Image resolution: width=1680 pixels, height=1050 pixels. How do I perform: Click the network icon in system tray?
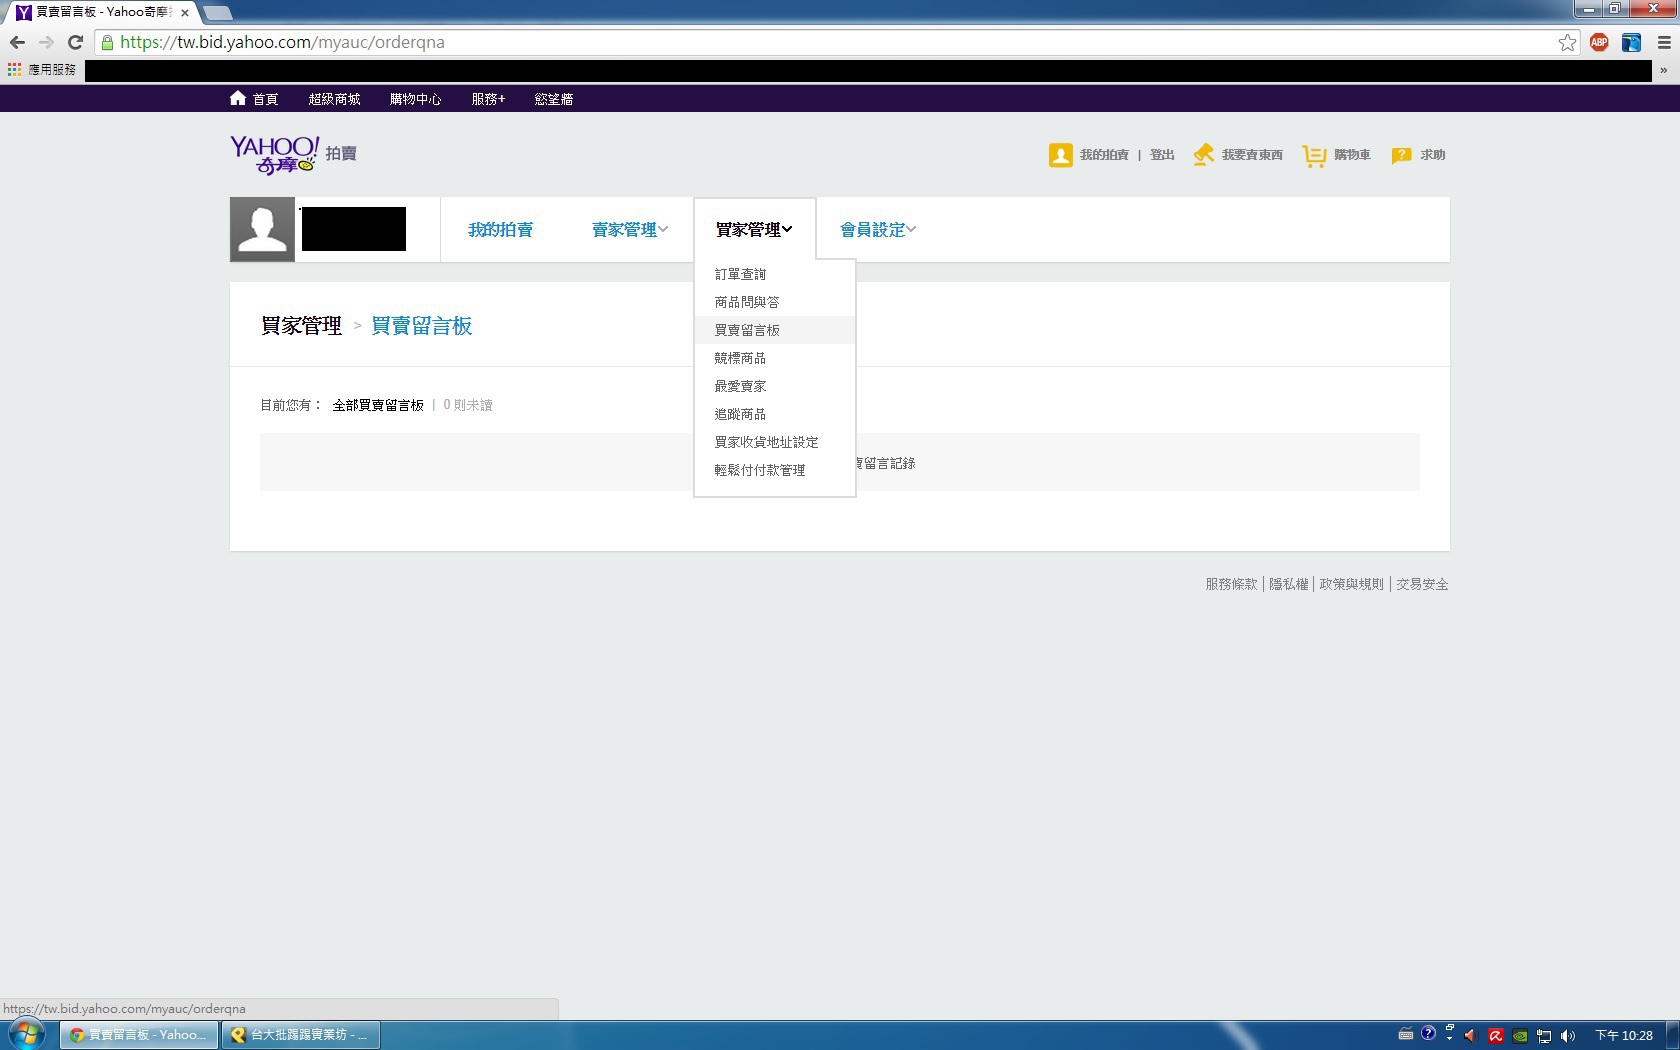[1544, 1036]
